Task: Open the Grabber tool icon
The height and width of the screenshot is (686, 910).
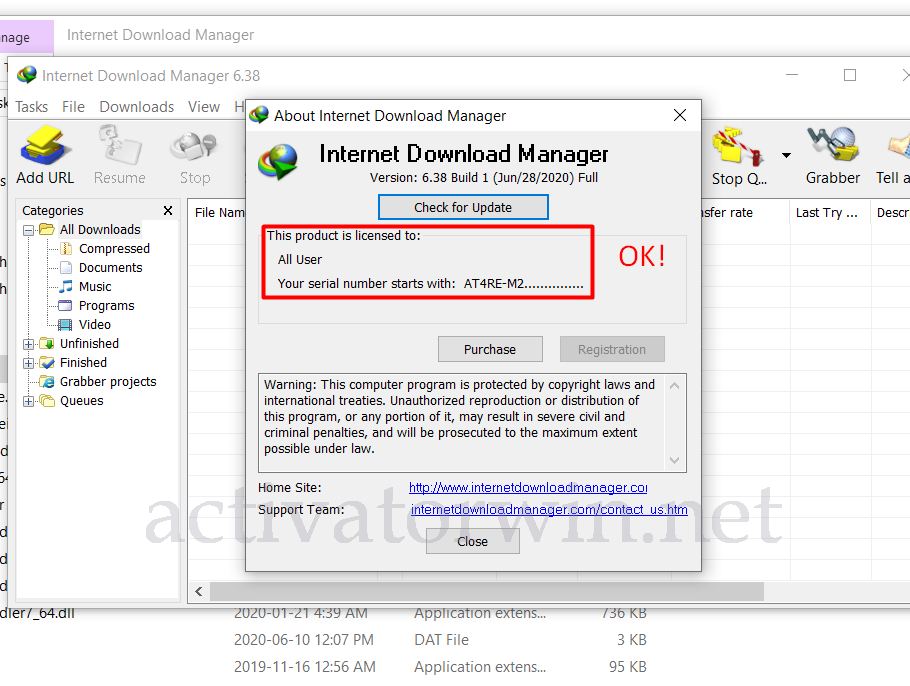Action: [833, 145]
